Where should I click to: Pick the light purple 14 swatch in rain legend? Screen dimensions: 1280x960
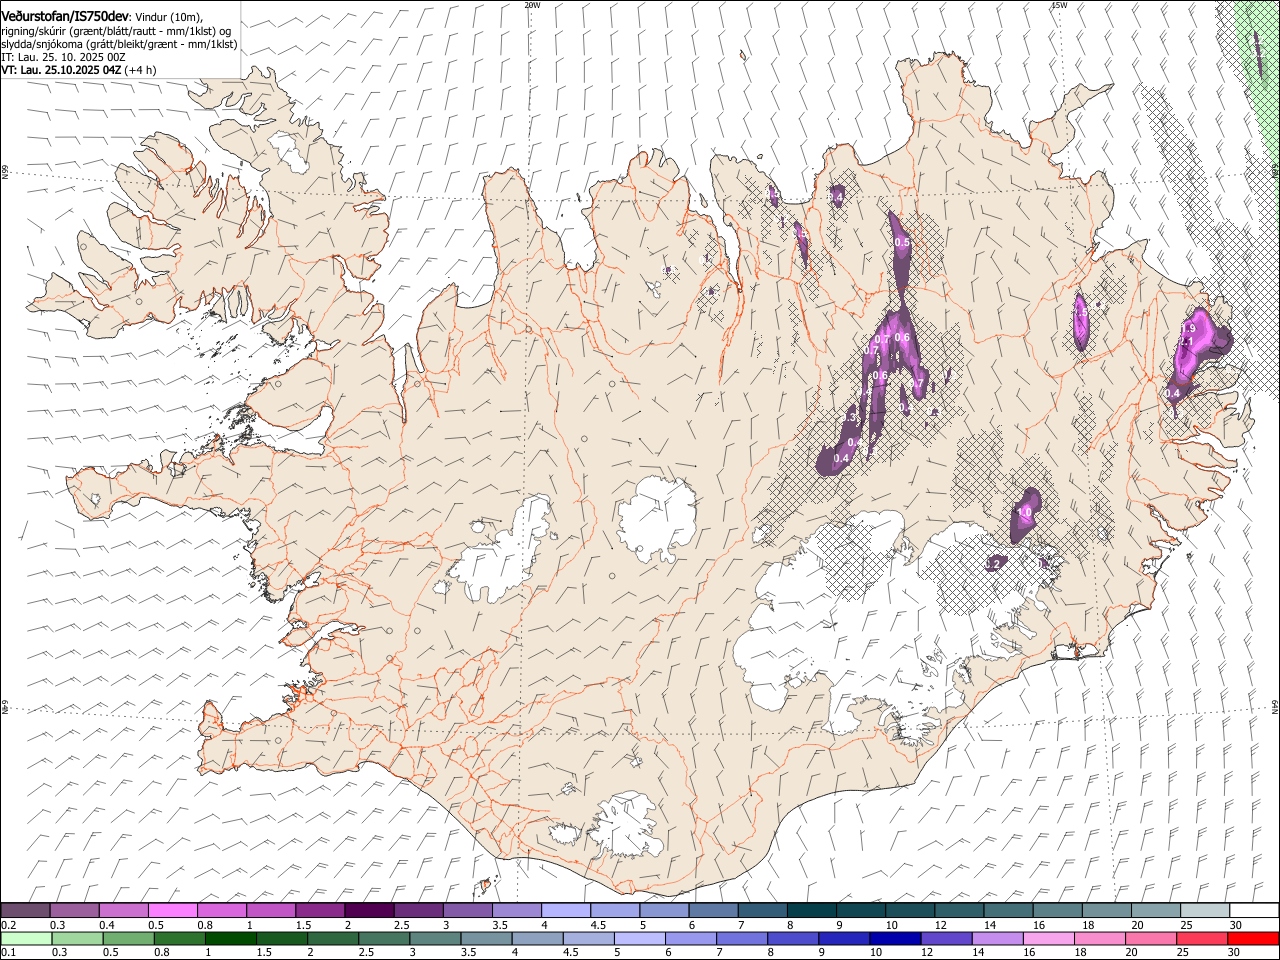coord(997,938)
